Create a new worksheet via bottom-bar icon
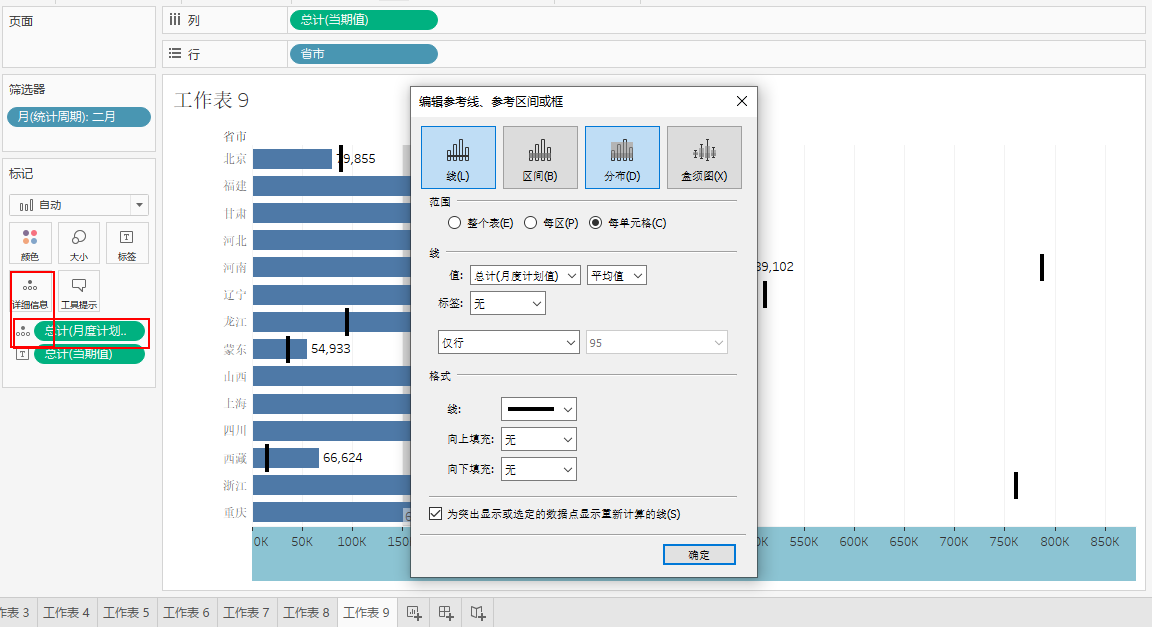This screenshot has height=627, width=1152. click(413, 611)
